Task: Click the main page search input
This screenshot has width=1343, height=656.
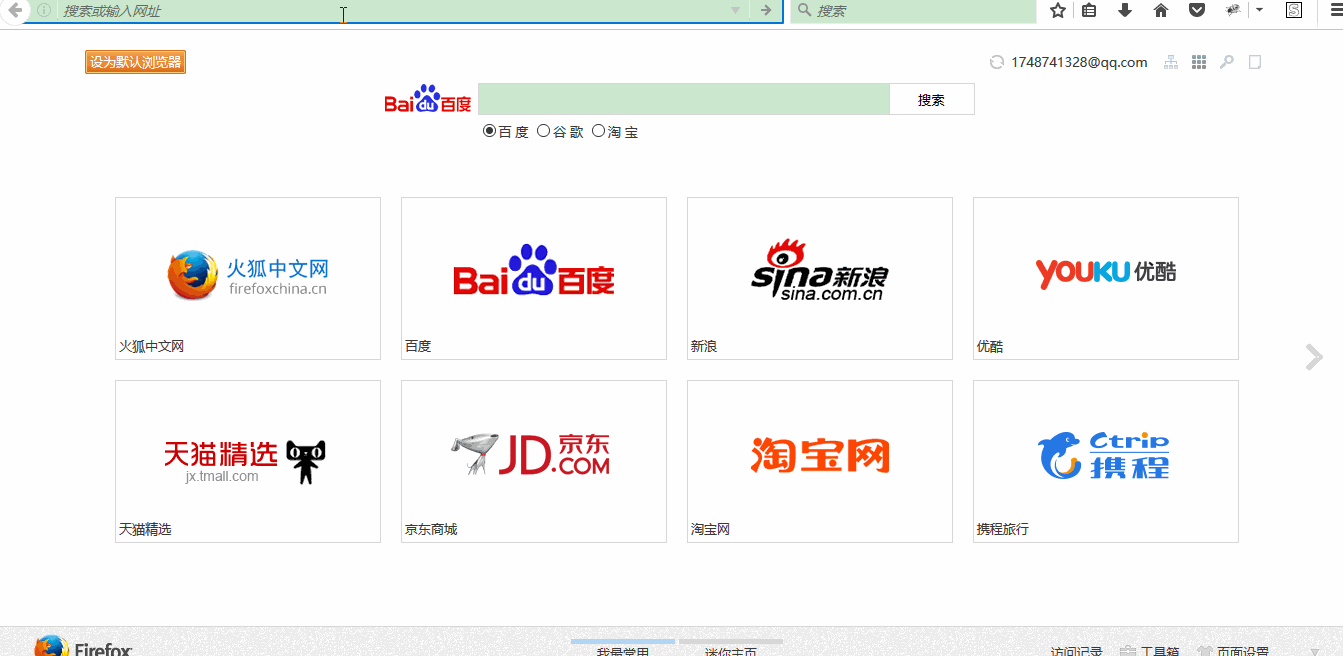Action: pyautogui.click(x=684, y=99)
